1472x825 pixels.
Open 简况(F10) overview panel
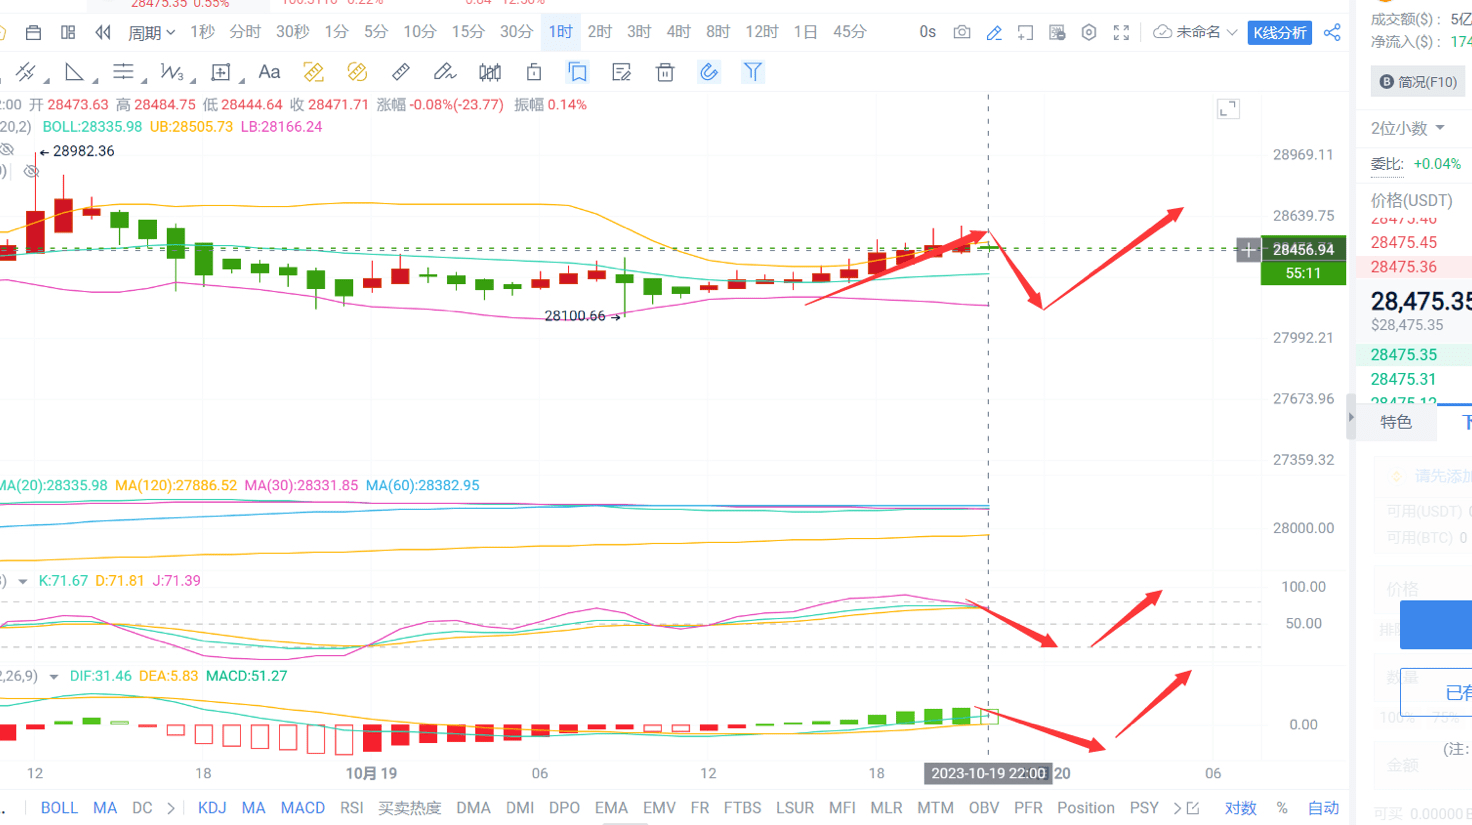tap(1417, 81)
